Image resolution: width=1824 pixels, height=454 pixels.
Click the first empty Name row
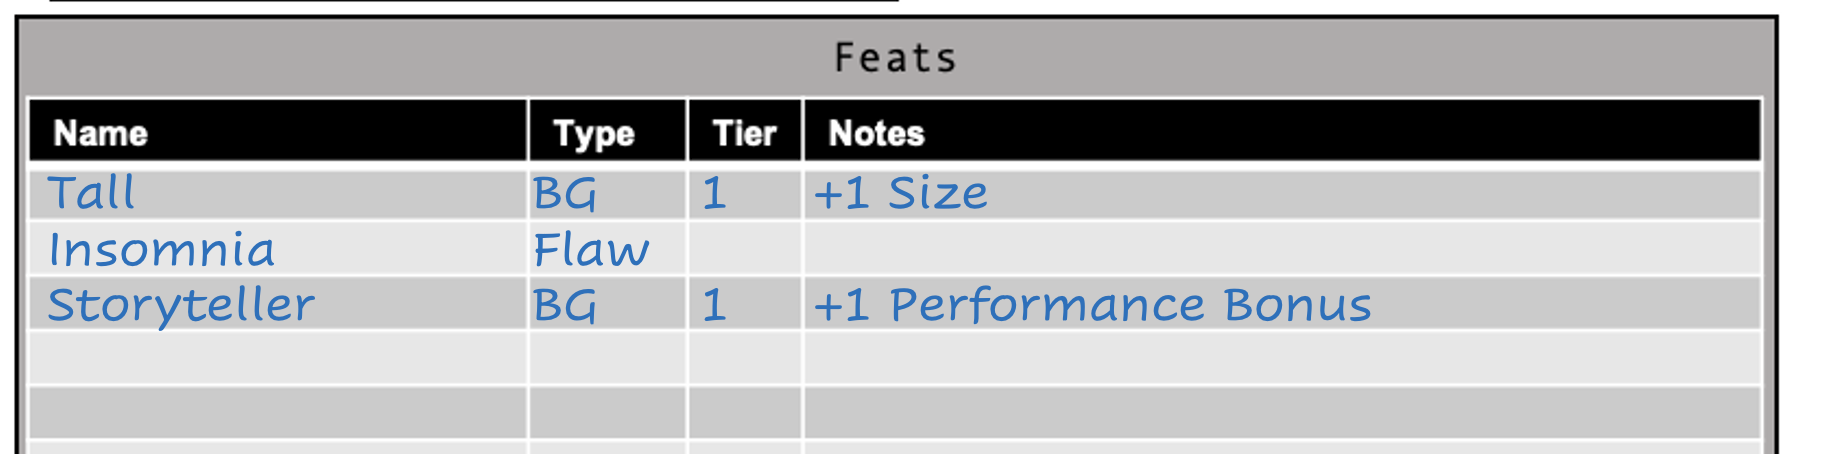pyautogui.click(x=278, y=359)
